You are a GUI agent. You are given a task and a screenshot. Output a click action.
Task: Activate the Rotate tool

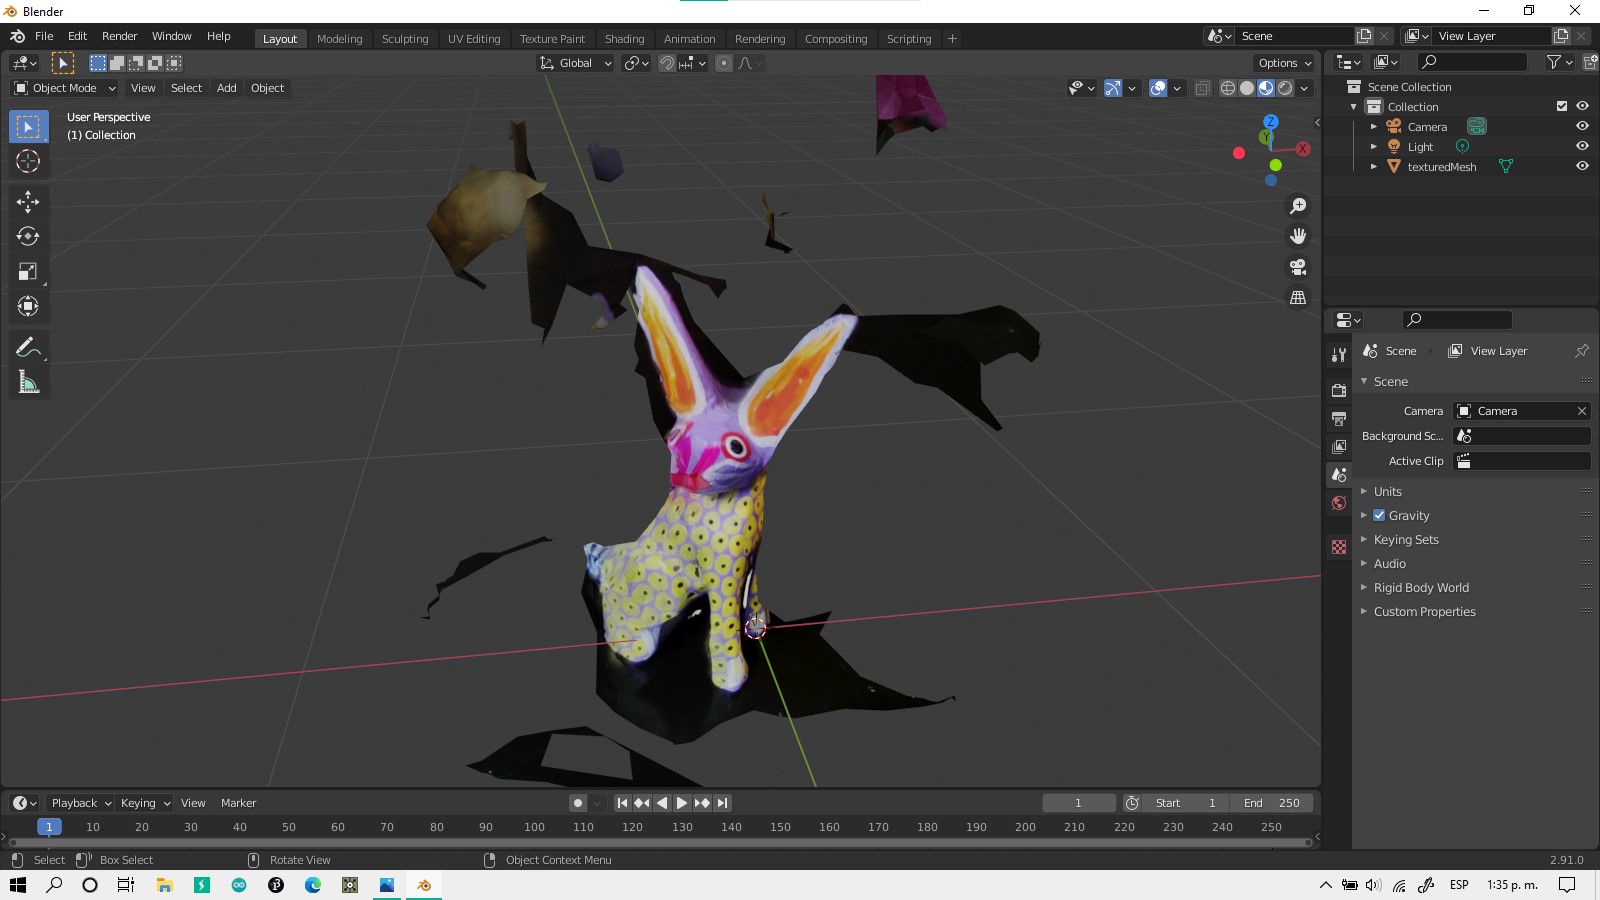(28, 236)
